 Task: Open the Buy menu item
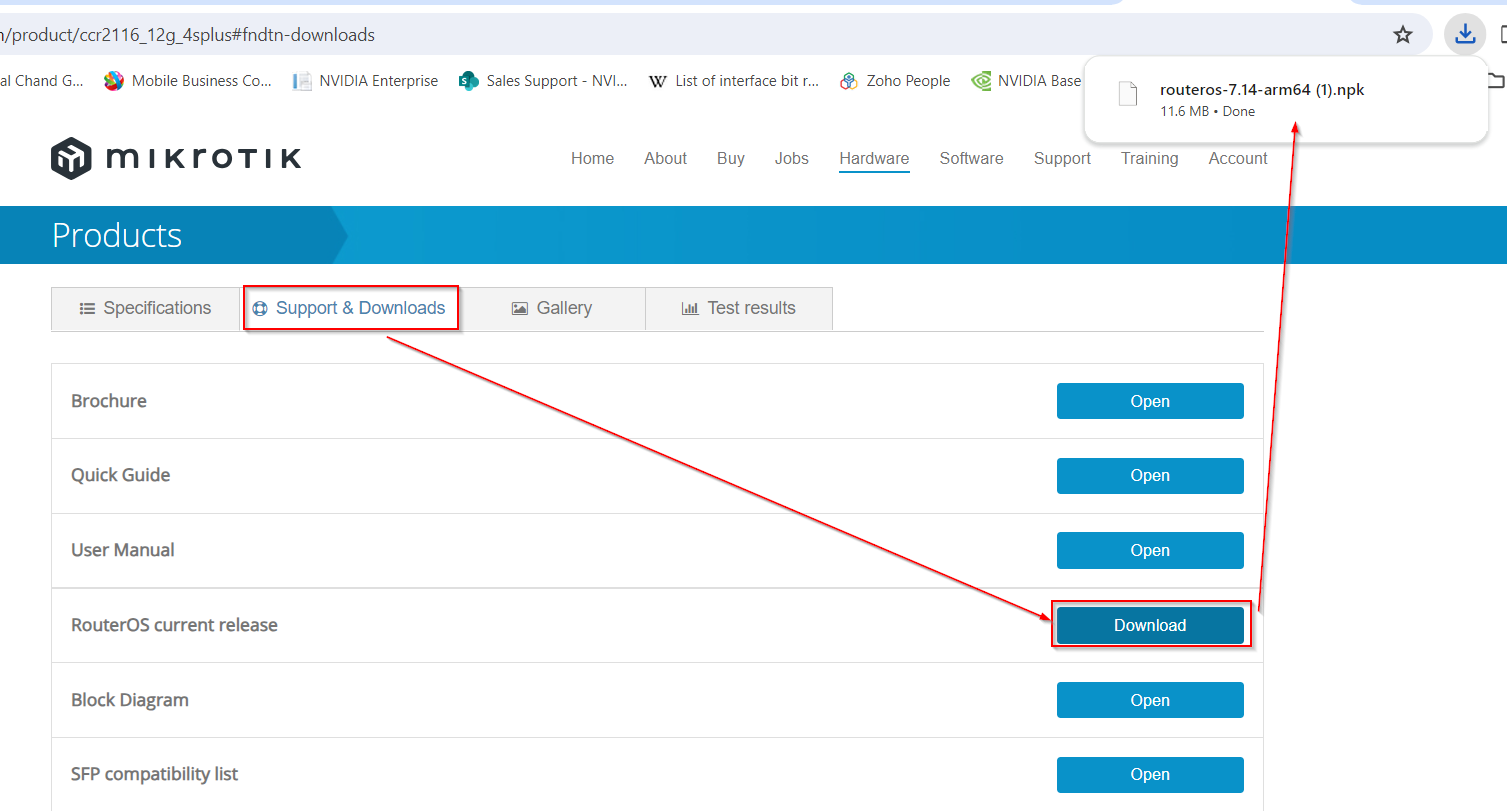pos(731,158)
